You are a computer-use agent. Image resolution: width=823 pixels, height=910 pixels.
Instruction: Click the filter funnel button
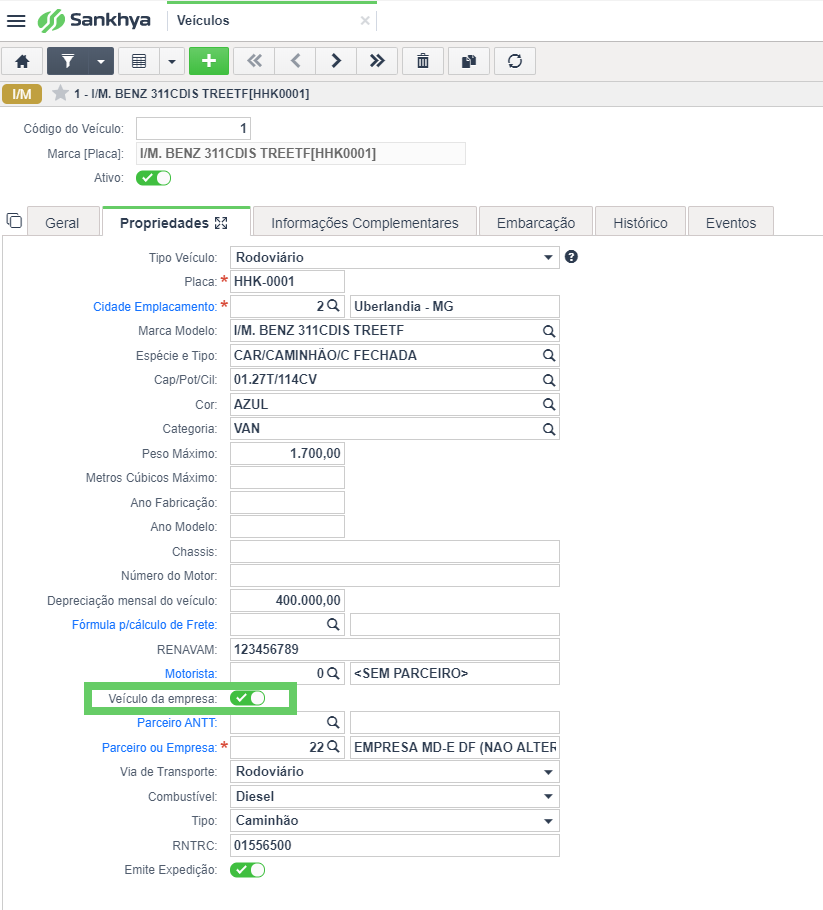tap(67, 61)
